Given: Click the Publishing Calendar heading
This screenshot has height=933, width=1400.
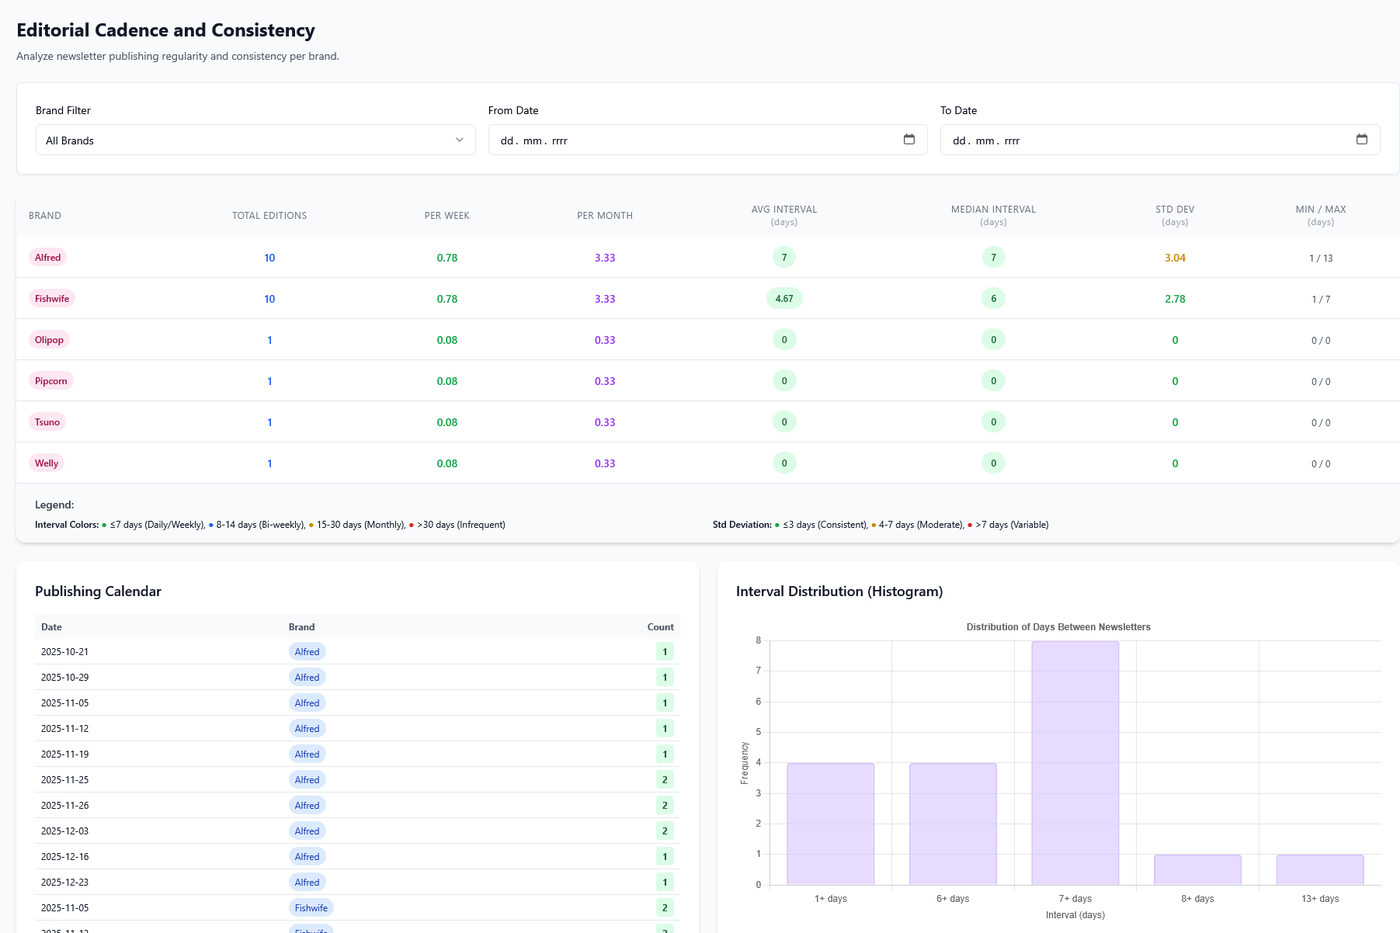Looking at the screenshot, I should click(98, 591).
